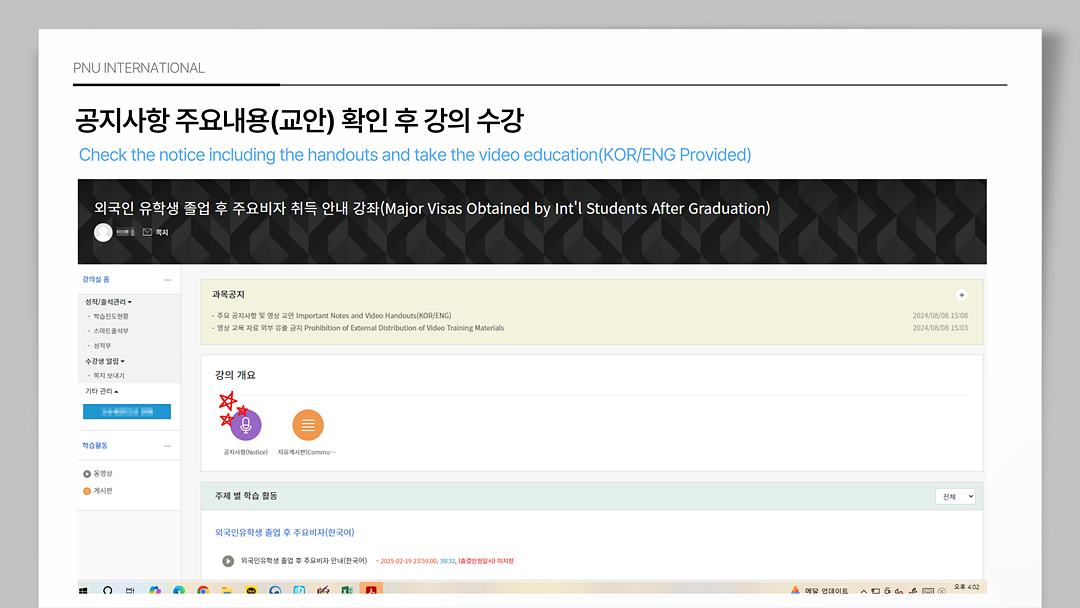Open the orange 자유게시판 community board icon
The width and height of the screenshot is (1080, 608).
point(307,425)
